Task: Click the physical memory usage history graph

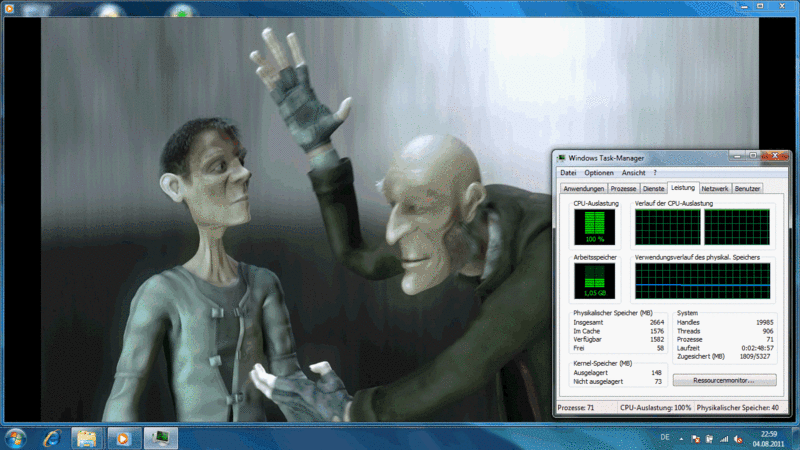Action: pos(703,281)
